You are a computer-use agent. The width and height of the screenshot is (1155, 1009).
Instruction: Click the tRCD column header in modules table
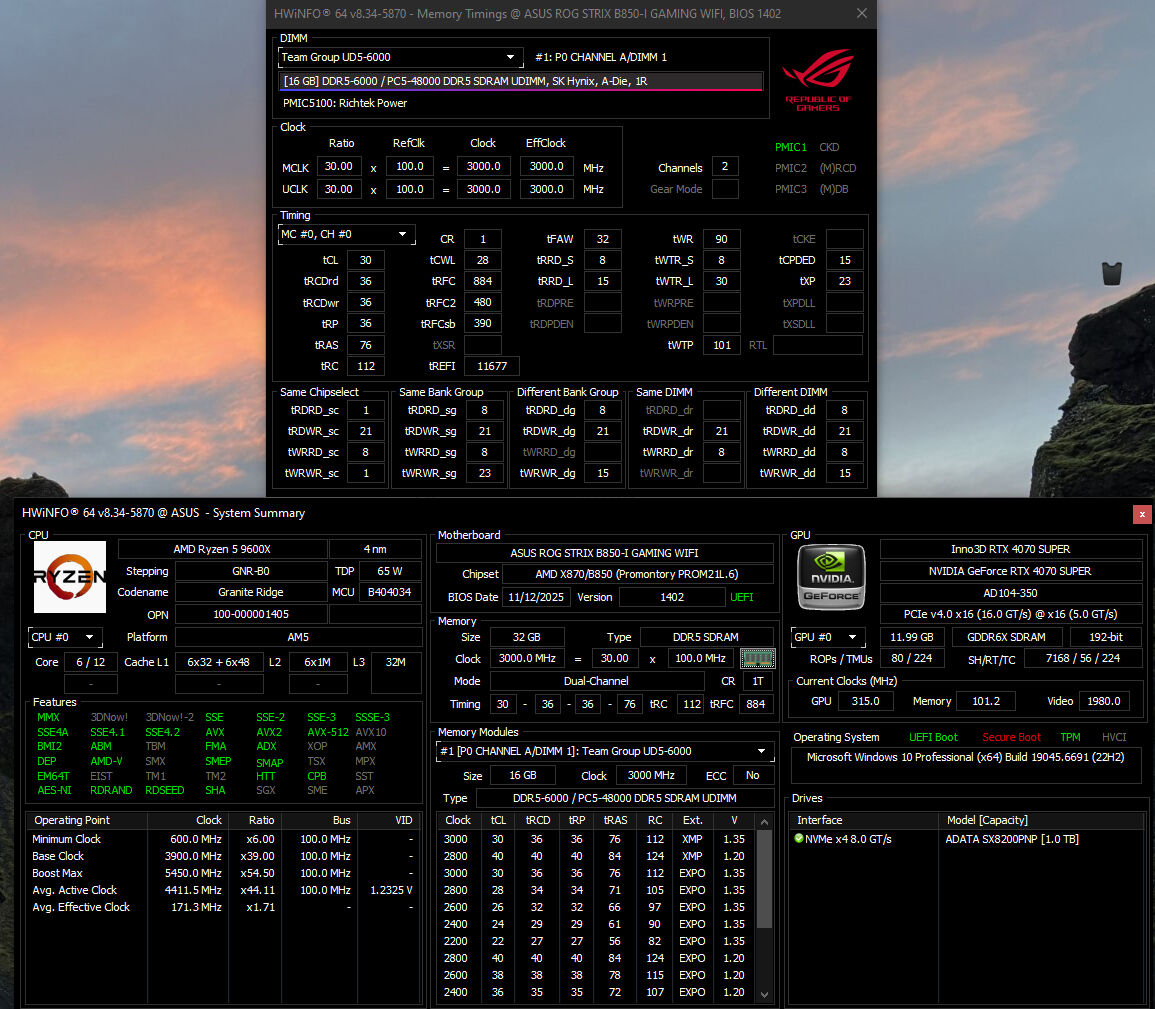point(538,820)
